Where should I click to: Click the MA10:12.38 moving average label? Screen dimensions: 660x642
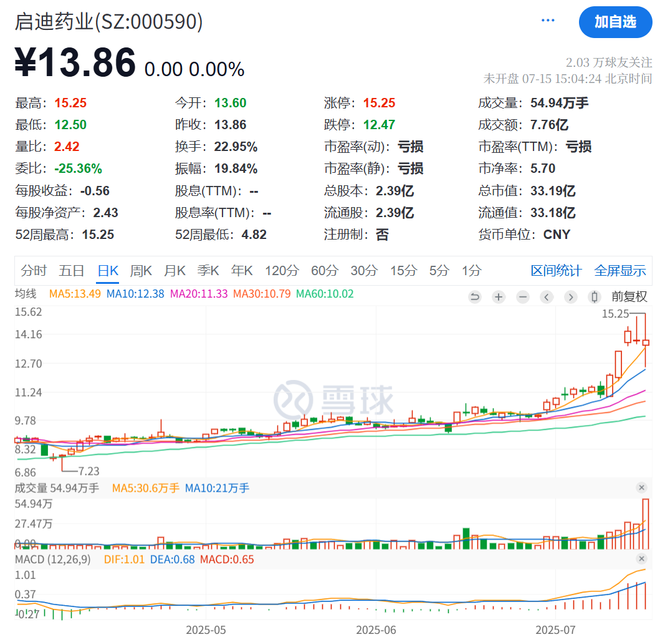(135, 294)
